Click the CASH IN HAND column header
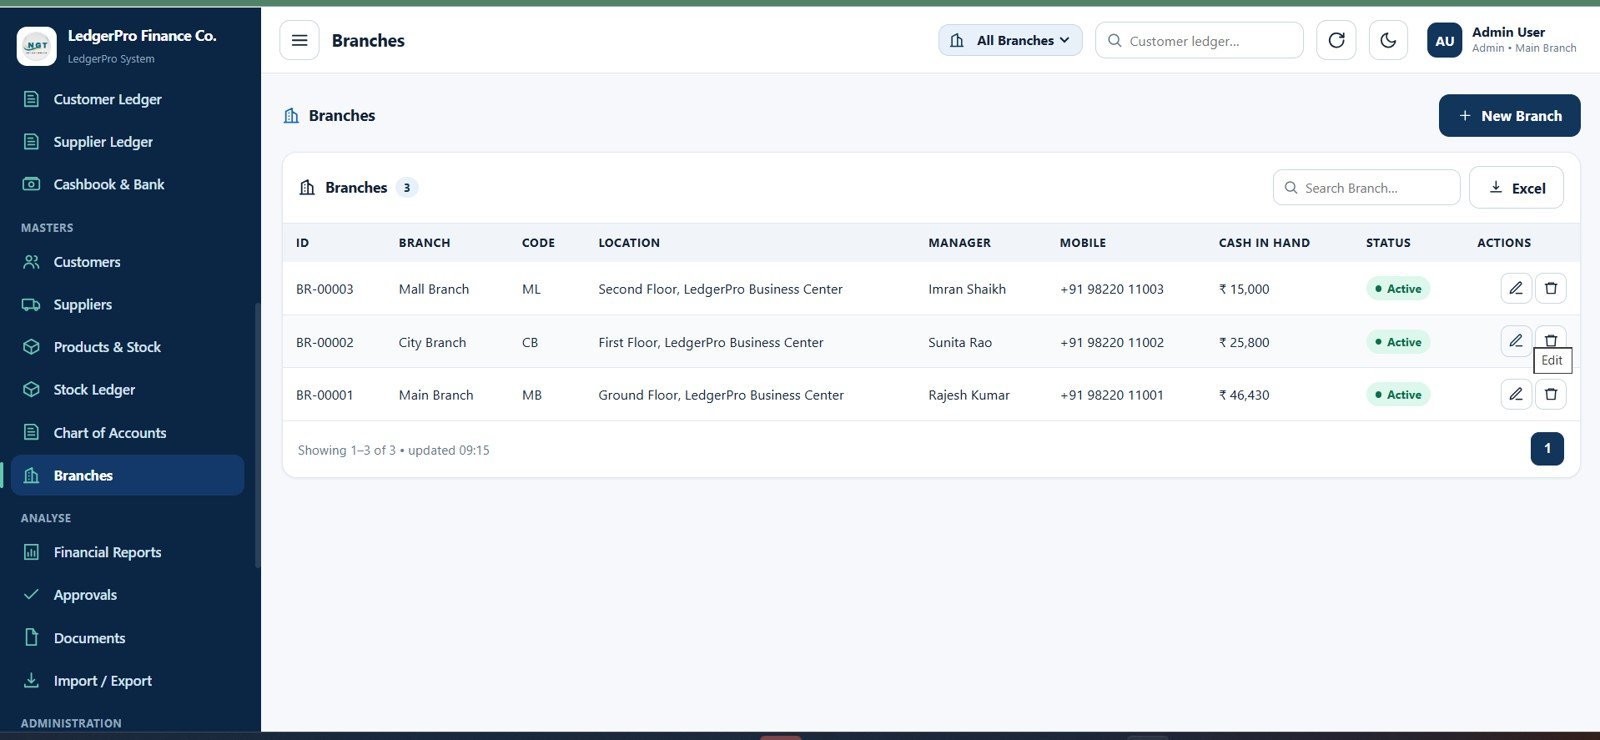The image size is (1600, 740). click(1264, 243)
